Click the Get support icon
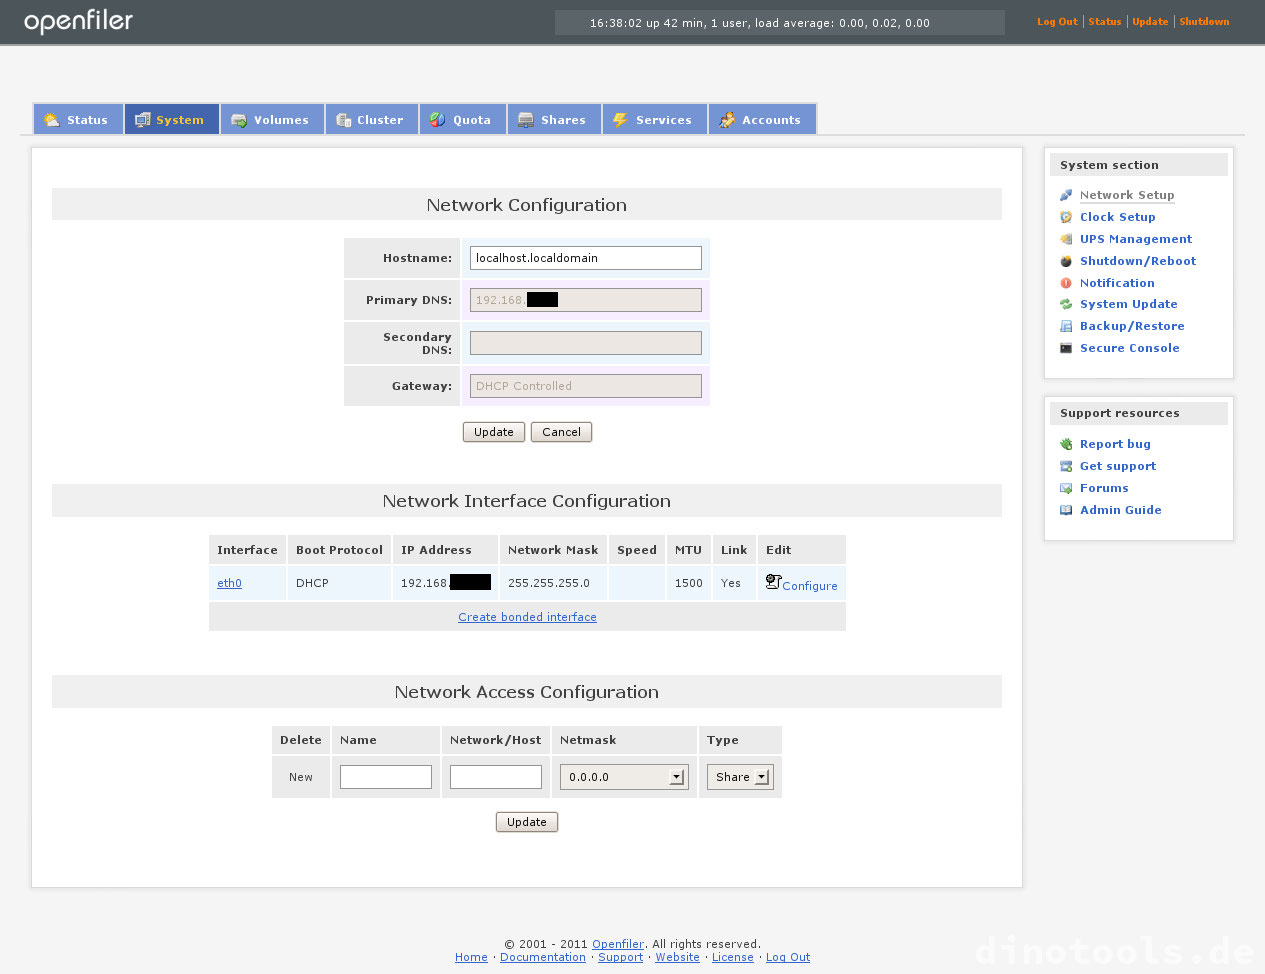1265x974 pixels. (1066, 466)
